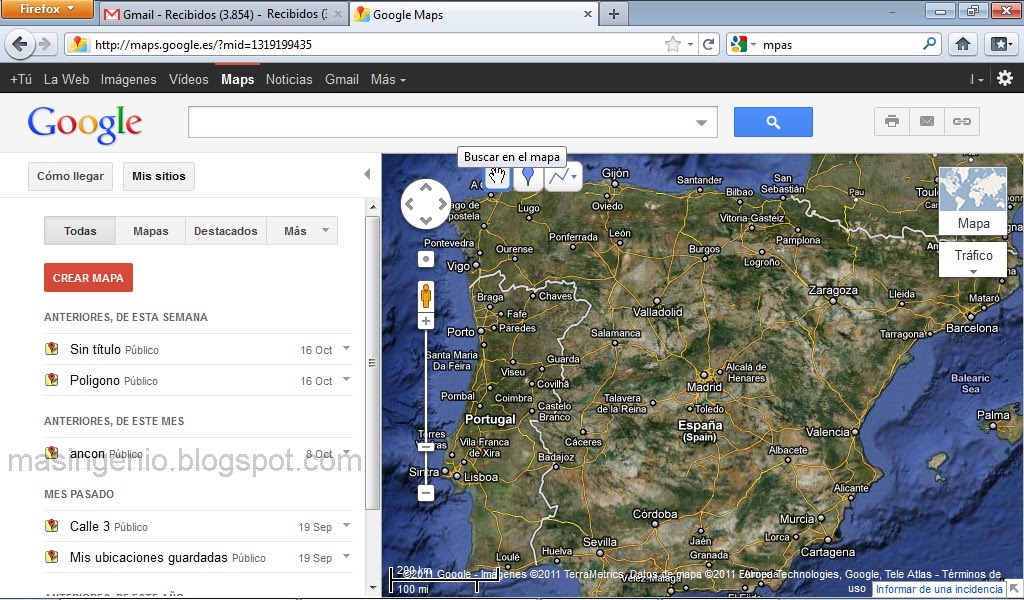
Task: Open the Poligono map link
Action: pos(95,380)
